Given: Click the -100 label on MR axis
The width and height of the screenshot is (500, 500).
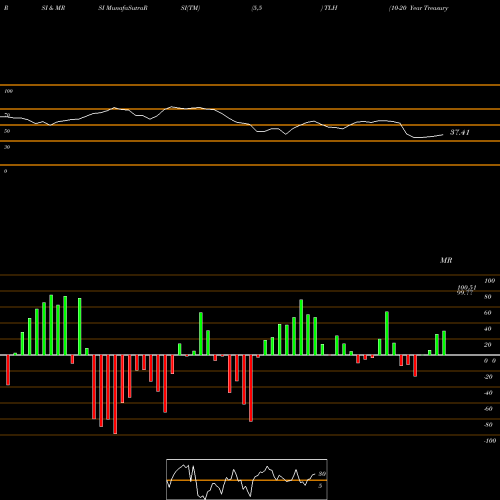Looking at the screenshot, I should click(x=490, y=441).
